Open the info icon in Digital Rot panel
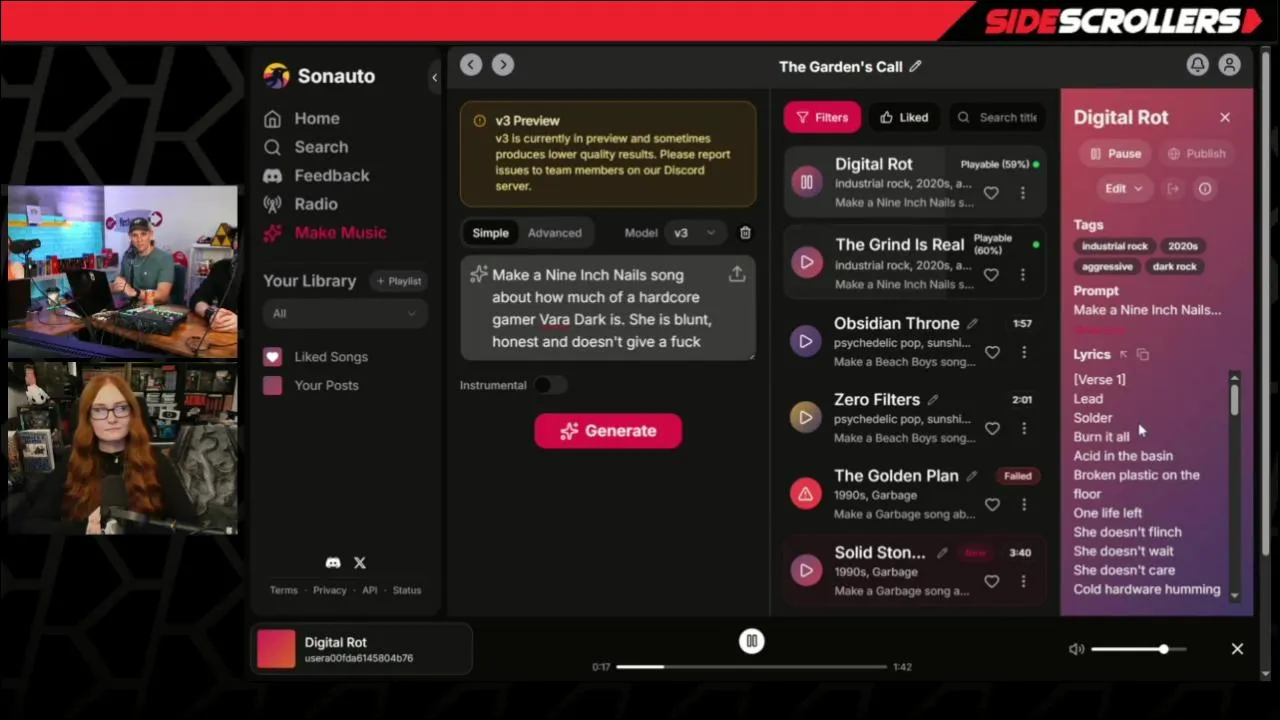Screen dimensions: 1280x720 (x=1205, y=189)
